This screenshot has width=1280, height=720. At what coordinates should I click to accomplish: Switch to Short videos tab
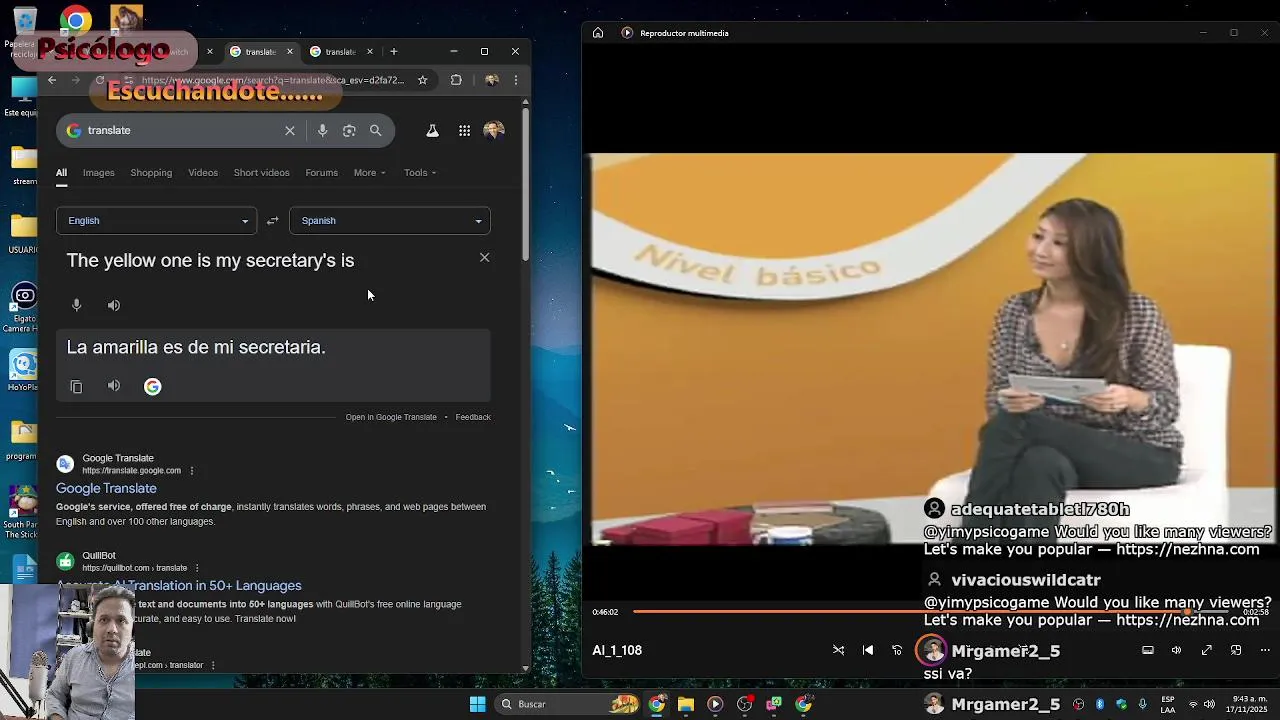[261, 173]
